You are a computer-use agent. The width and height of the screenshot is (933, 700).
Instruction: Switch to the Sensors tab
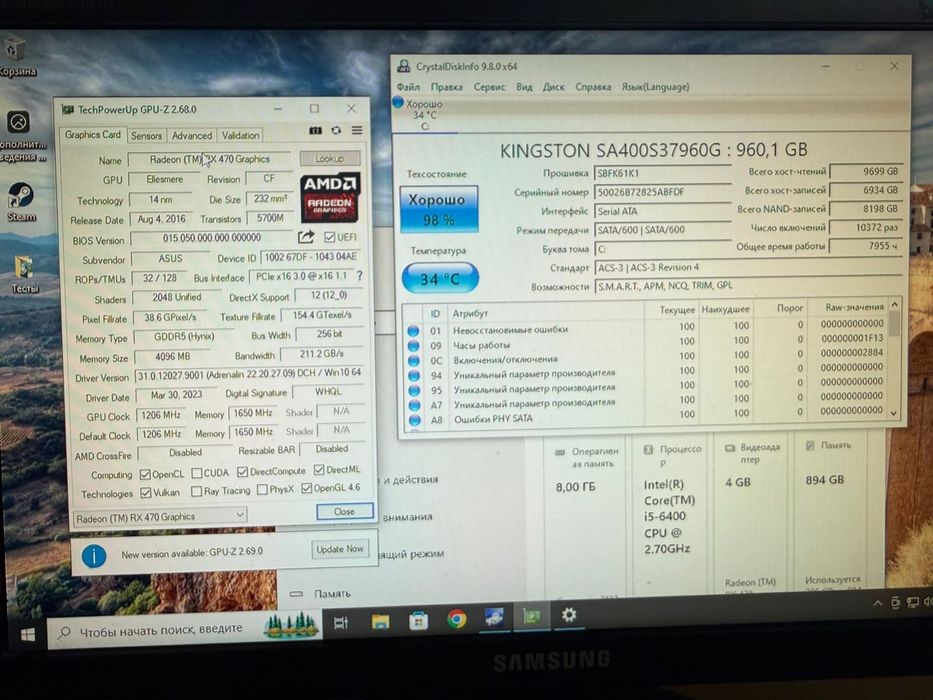(146, 136)
